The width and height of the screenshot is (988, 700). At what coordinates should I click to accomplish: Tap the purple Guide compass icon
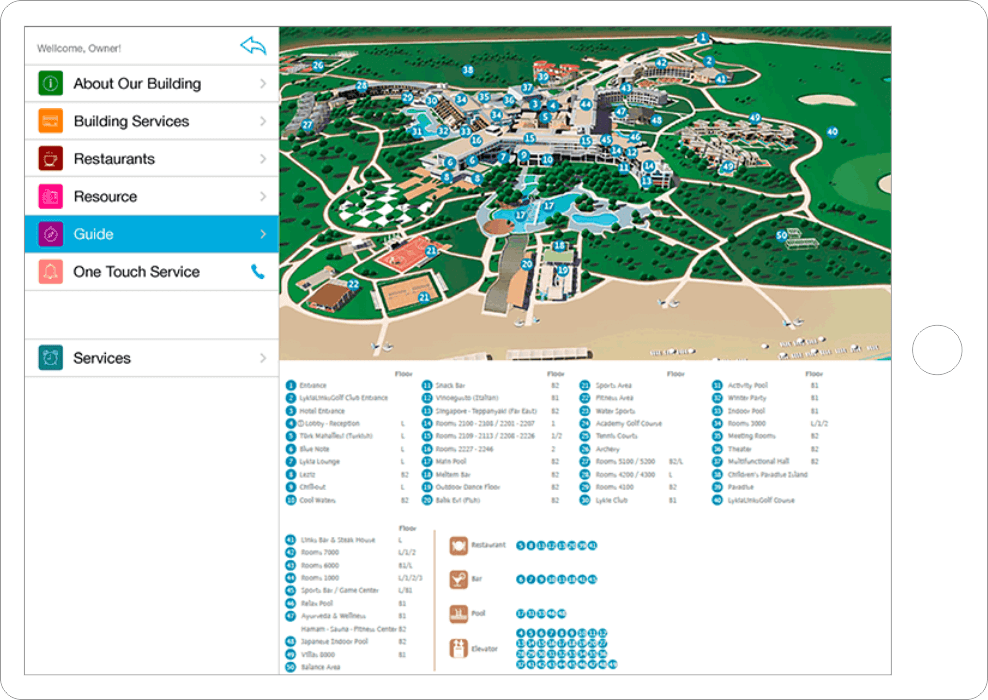coord(51,234)
